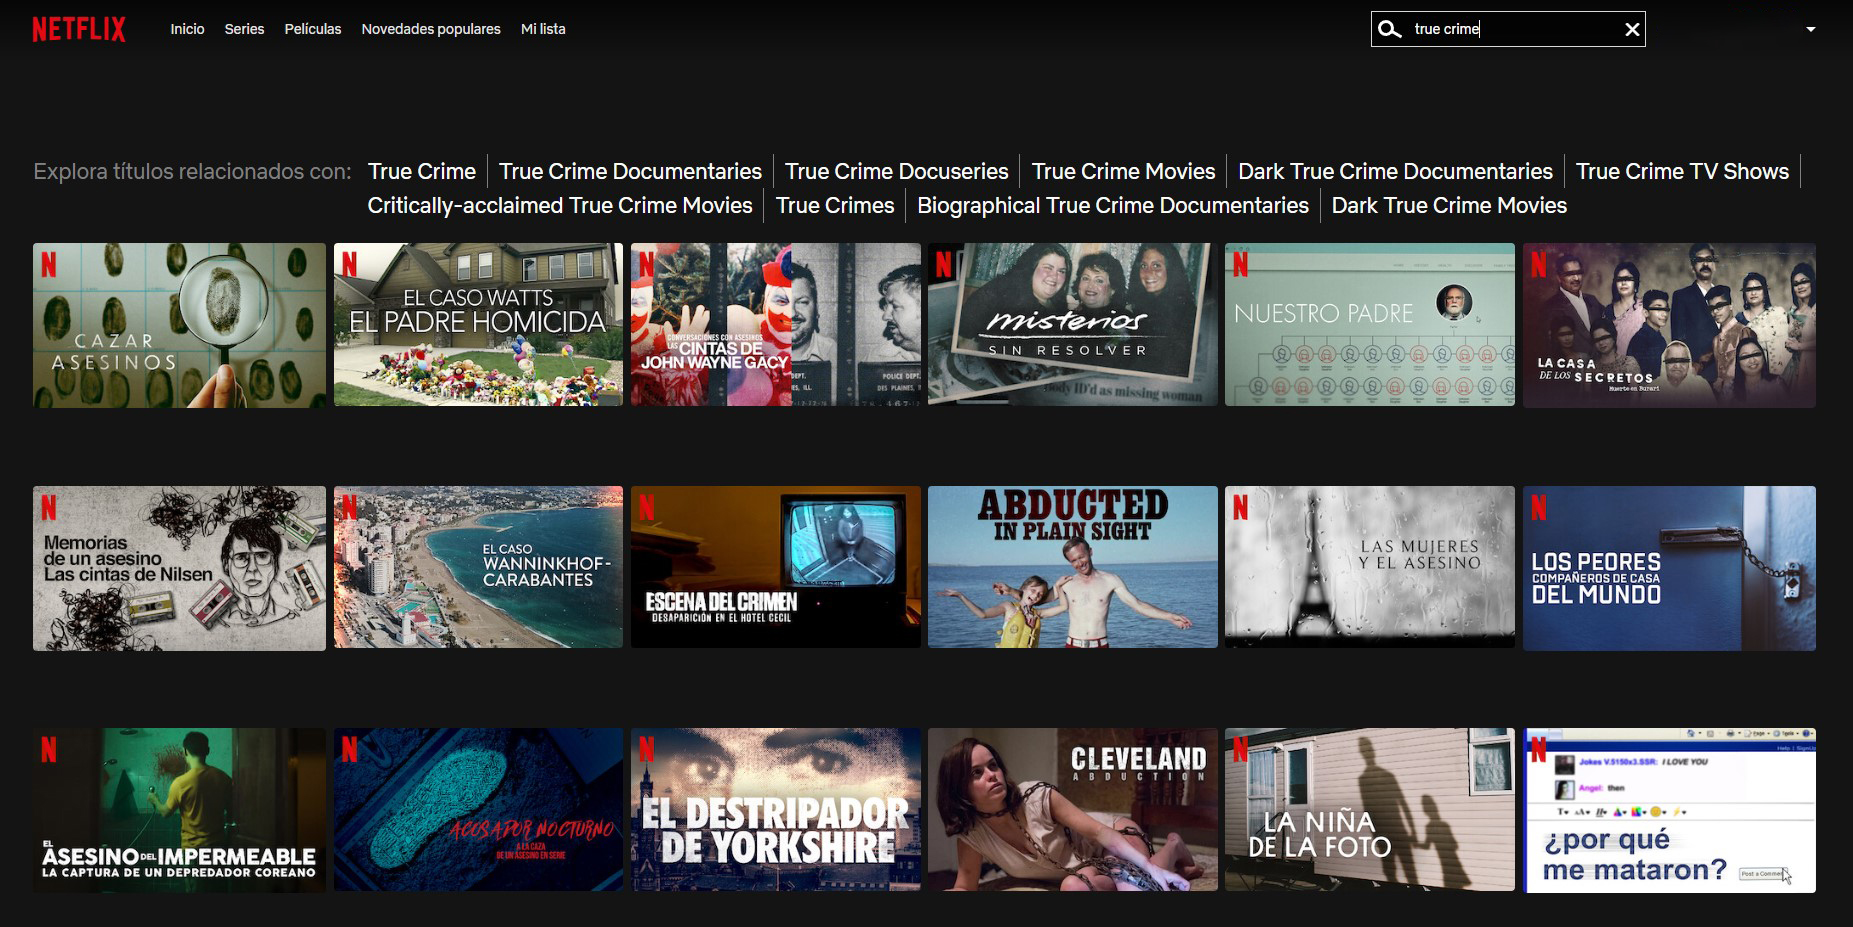Open Abducted in Plain Sight

pos(1072,566)
